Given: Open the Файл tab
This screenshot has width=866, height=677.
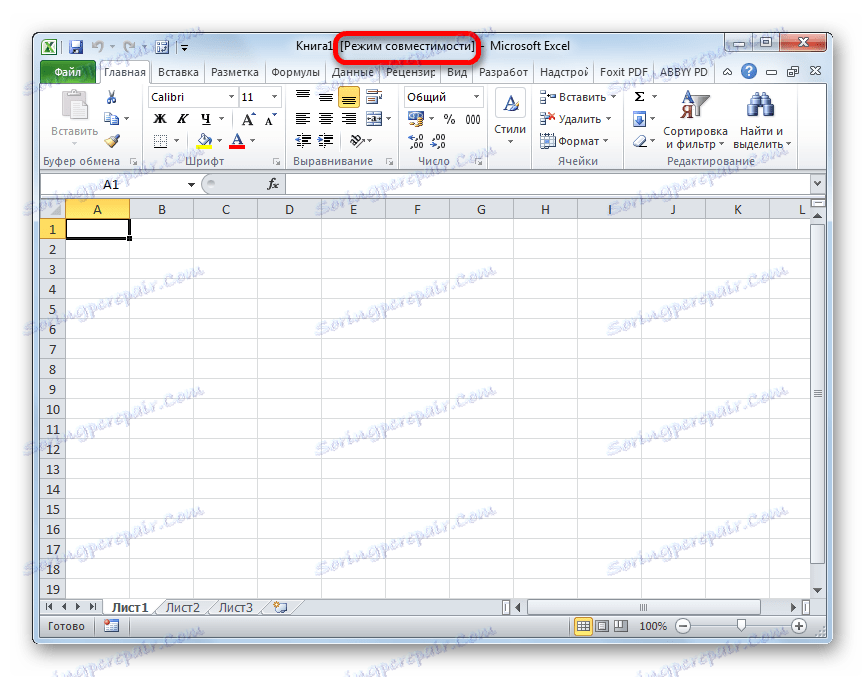Looking at the screenshot, I should (67, 72).
